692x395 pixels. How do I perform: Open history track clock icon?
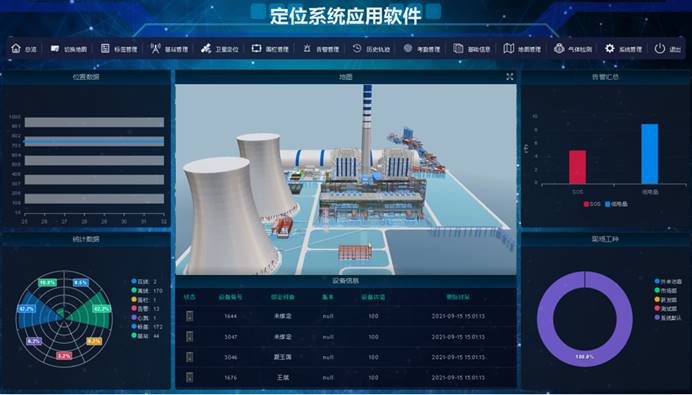pos(357,49)
